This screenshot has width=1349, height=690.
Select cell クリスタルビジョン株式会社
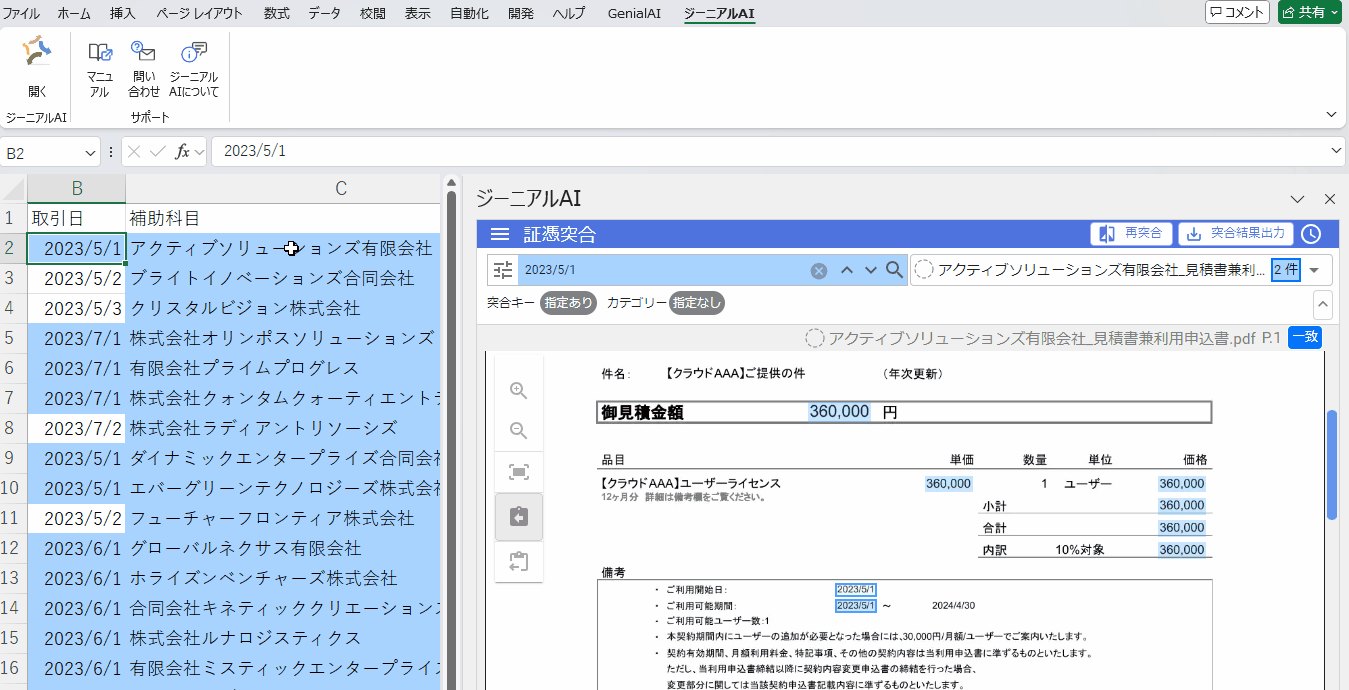click(283, 308)
